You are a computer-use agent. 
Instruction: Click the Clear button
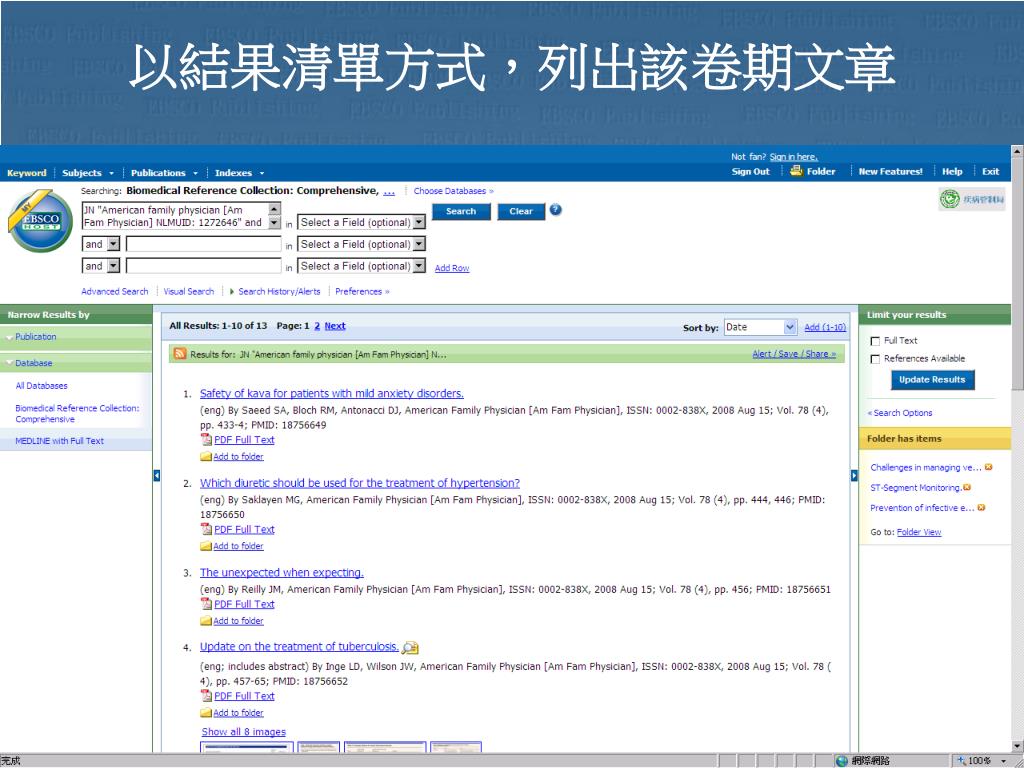point(521,212)
